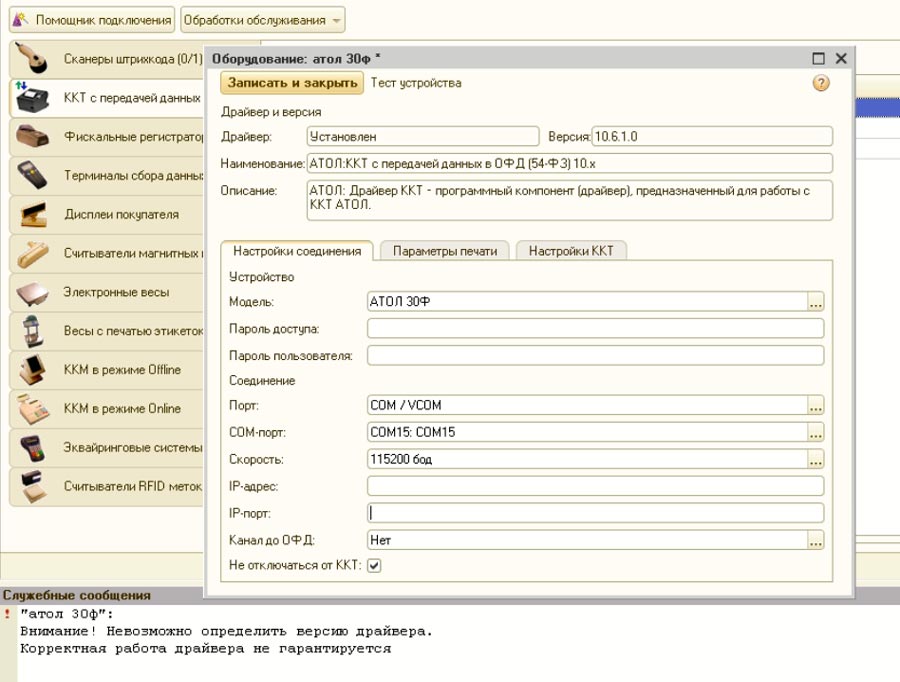This screenshot has height=682, width=900.
Task: Expand 'Обработки обслуживания' dropdown menu
Action: click(x=263, y=20)
